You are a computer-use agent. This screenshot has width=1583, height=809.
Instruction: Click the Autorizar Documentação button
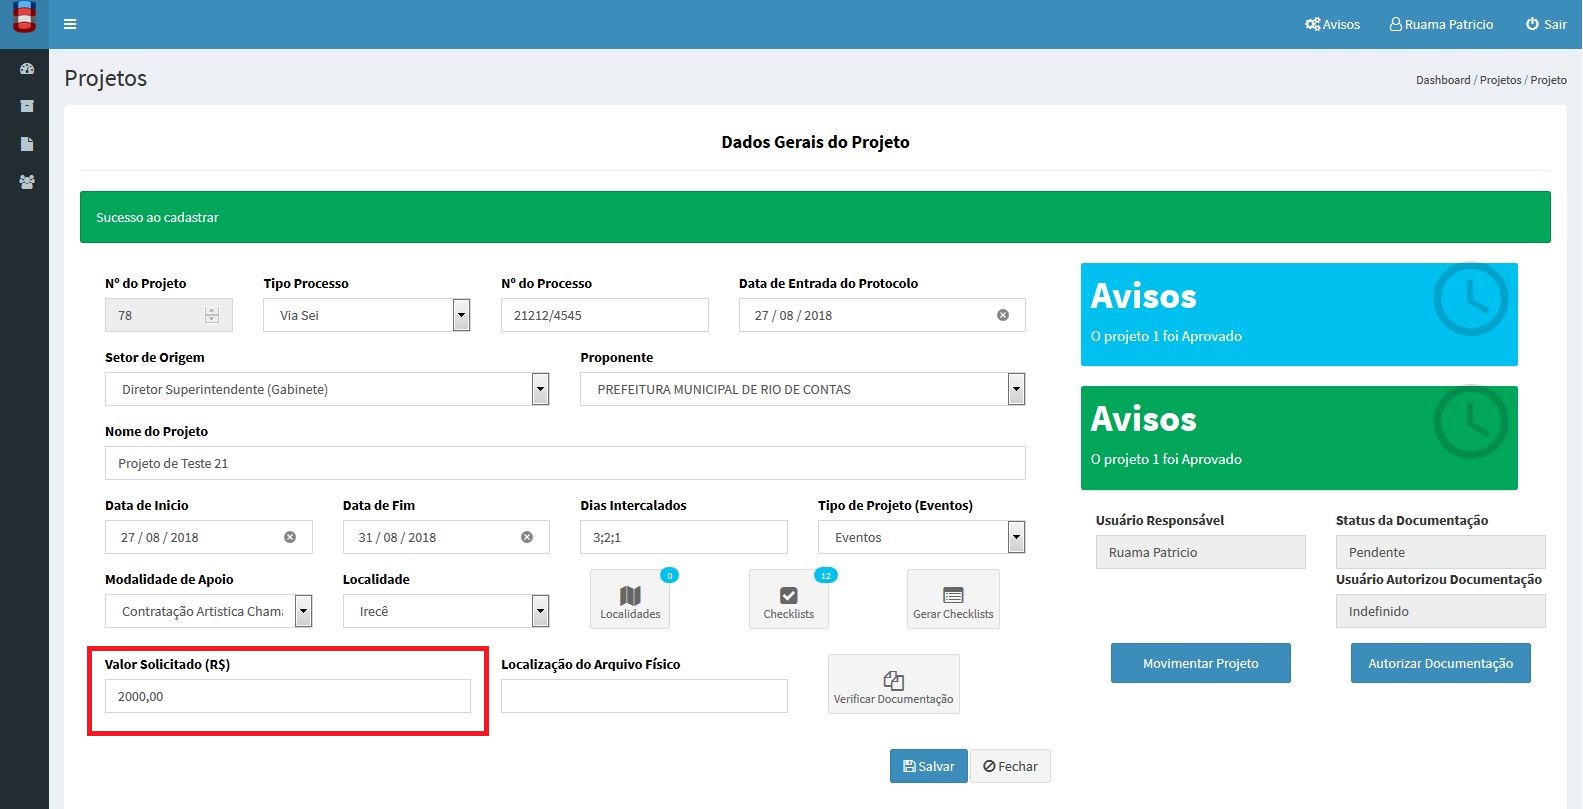coord(1441,663)
